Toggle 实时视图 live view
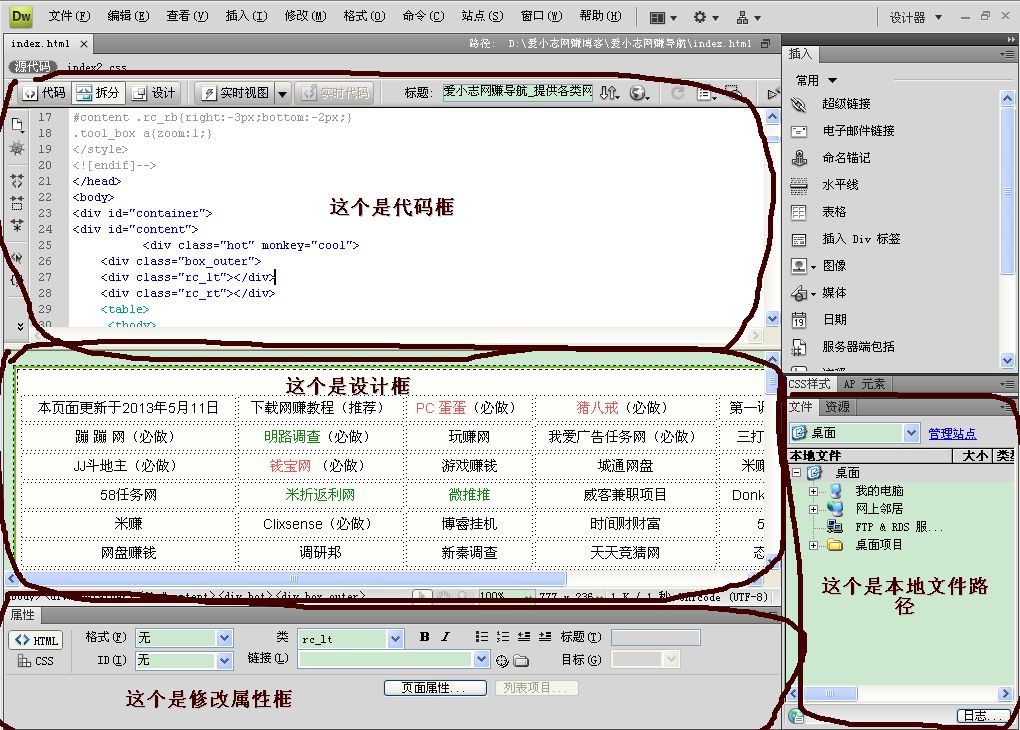The height and width of the screenshot is (730, 1020). pyautogui.click(x=235, y=93)
